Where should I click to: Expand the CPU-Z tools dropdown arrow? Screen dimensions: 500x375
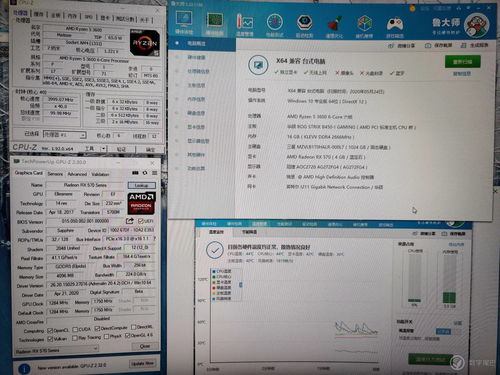[x=103, y=148]
